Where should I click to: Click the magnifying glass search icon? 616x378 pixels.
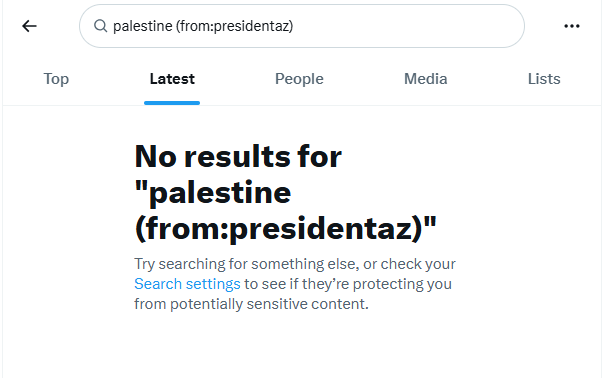tap(101, 26)
